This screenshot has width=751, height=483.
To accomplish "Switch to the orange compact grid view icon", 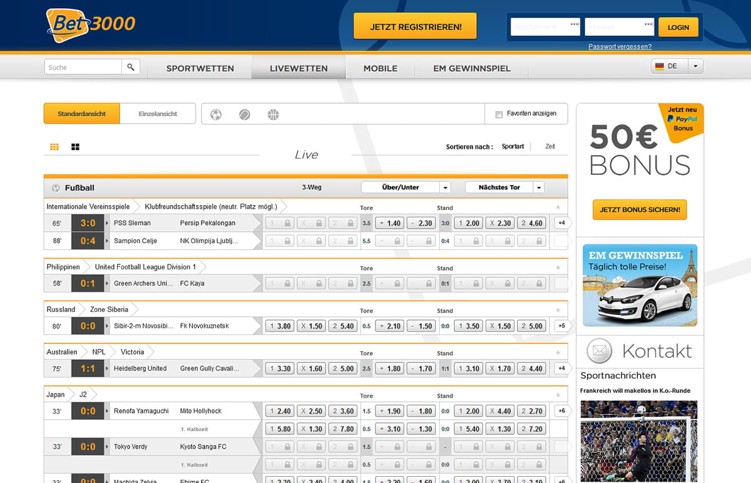I will [55, 147].
